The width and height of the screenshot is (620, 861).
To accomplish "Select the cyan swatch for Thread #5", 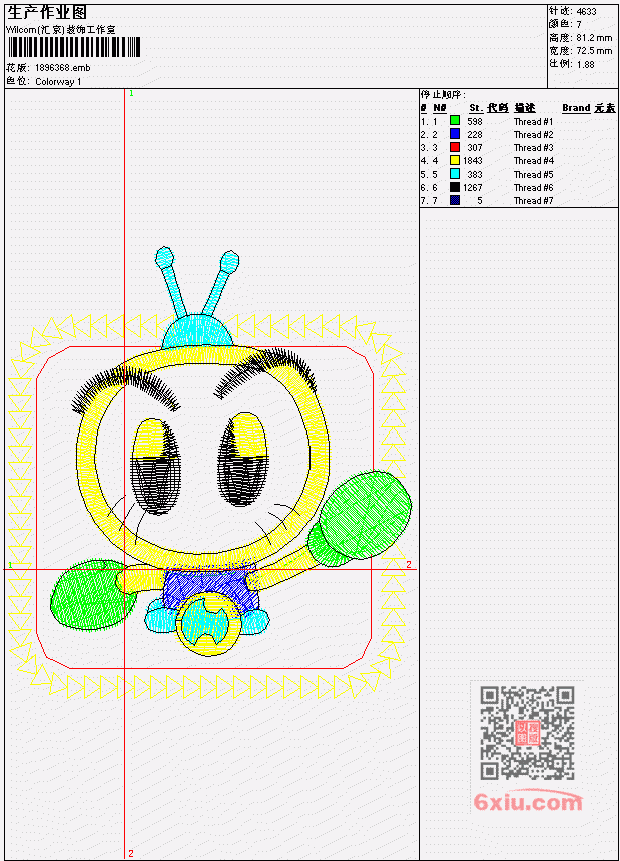I will pyautogui.click(x=455, y=174).
